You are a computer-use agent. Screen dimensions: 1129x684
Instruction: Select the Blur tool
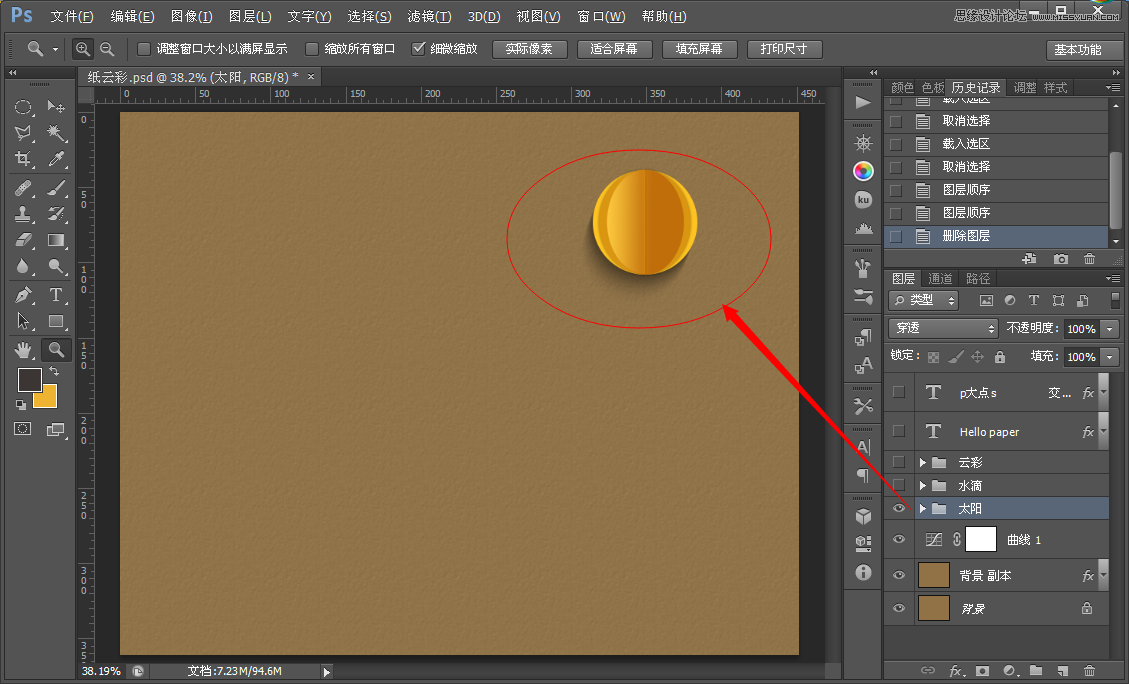click(23, 266)
